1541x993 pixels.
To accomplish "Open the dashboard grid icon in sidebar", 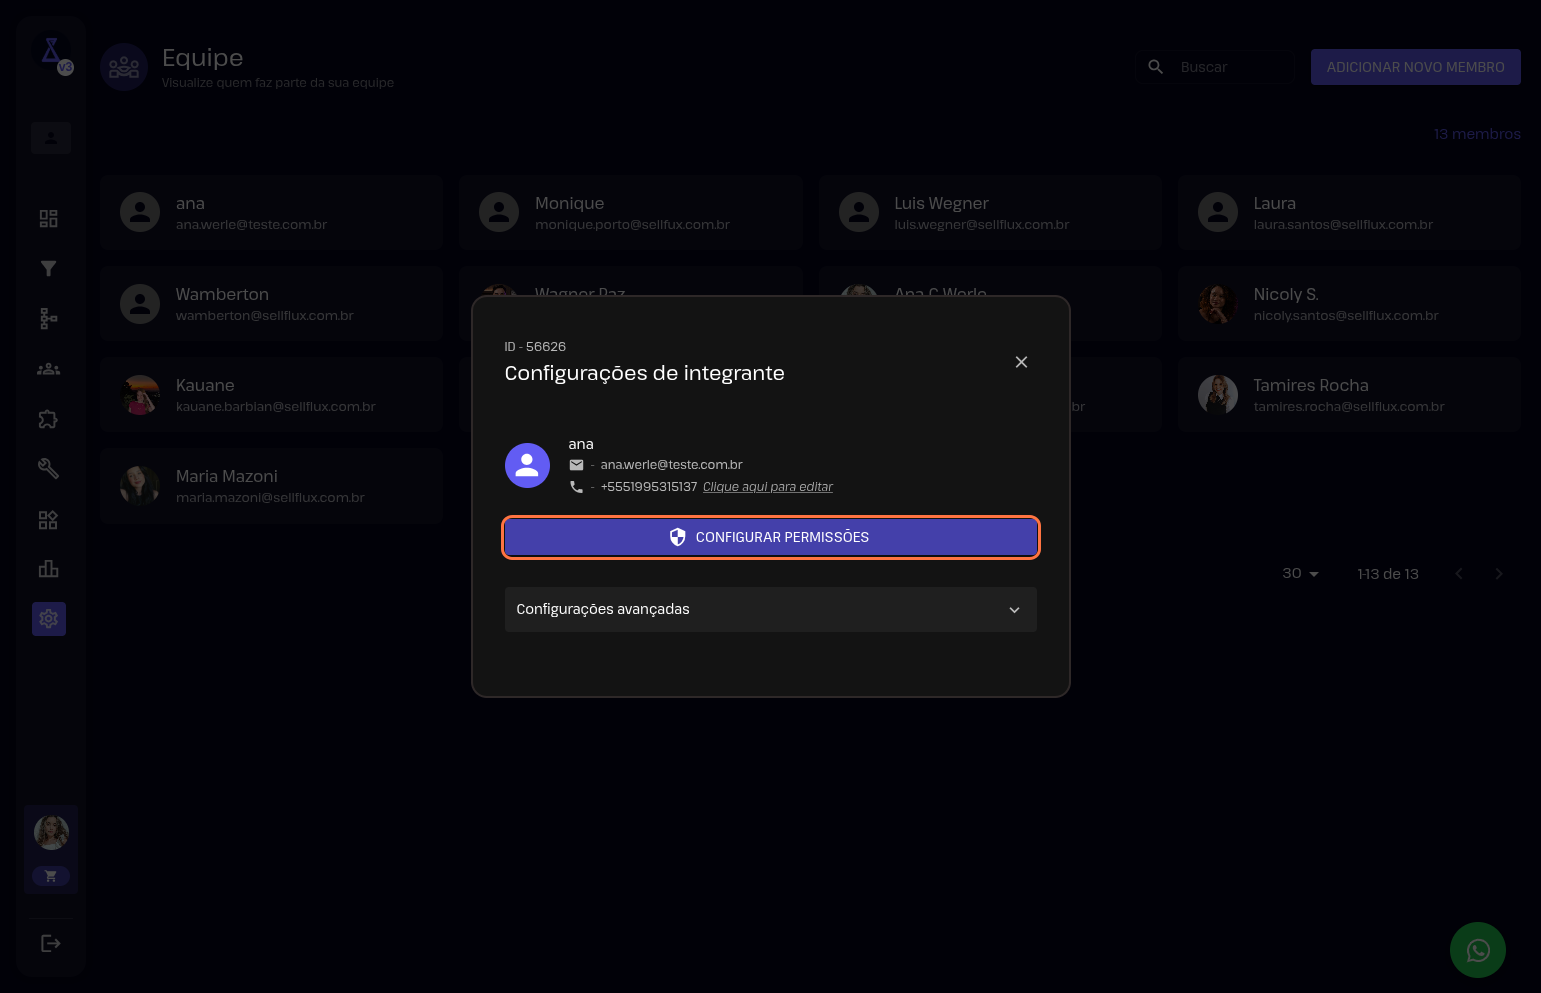I will coord(48,218).
